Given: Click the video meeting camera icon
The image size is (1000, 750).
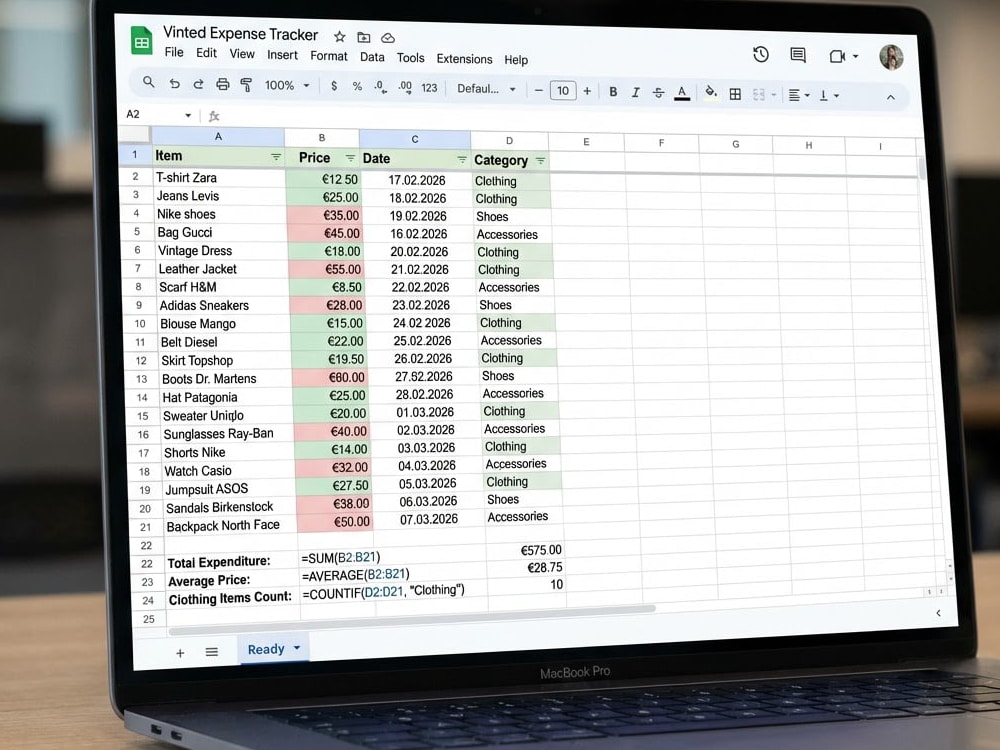Looking at the screenshot, I should point(837,57).
